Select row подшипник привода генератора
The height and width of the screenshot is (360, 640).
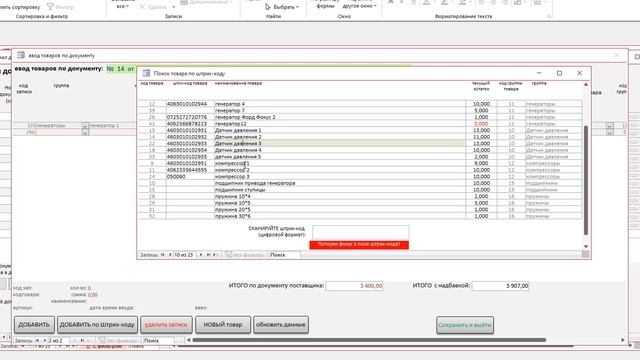click(360, 183)
